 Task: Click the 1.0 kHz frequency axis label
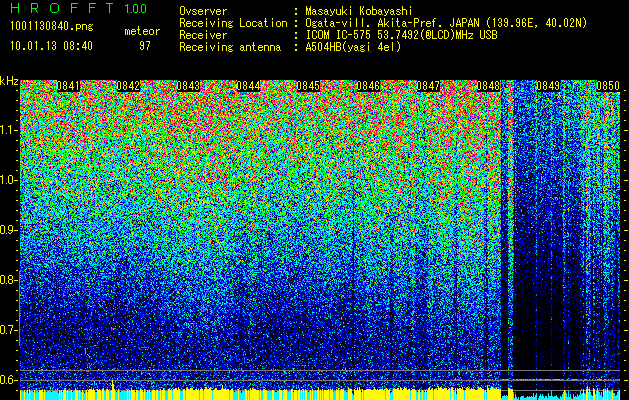click(8, 181)
